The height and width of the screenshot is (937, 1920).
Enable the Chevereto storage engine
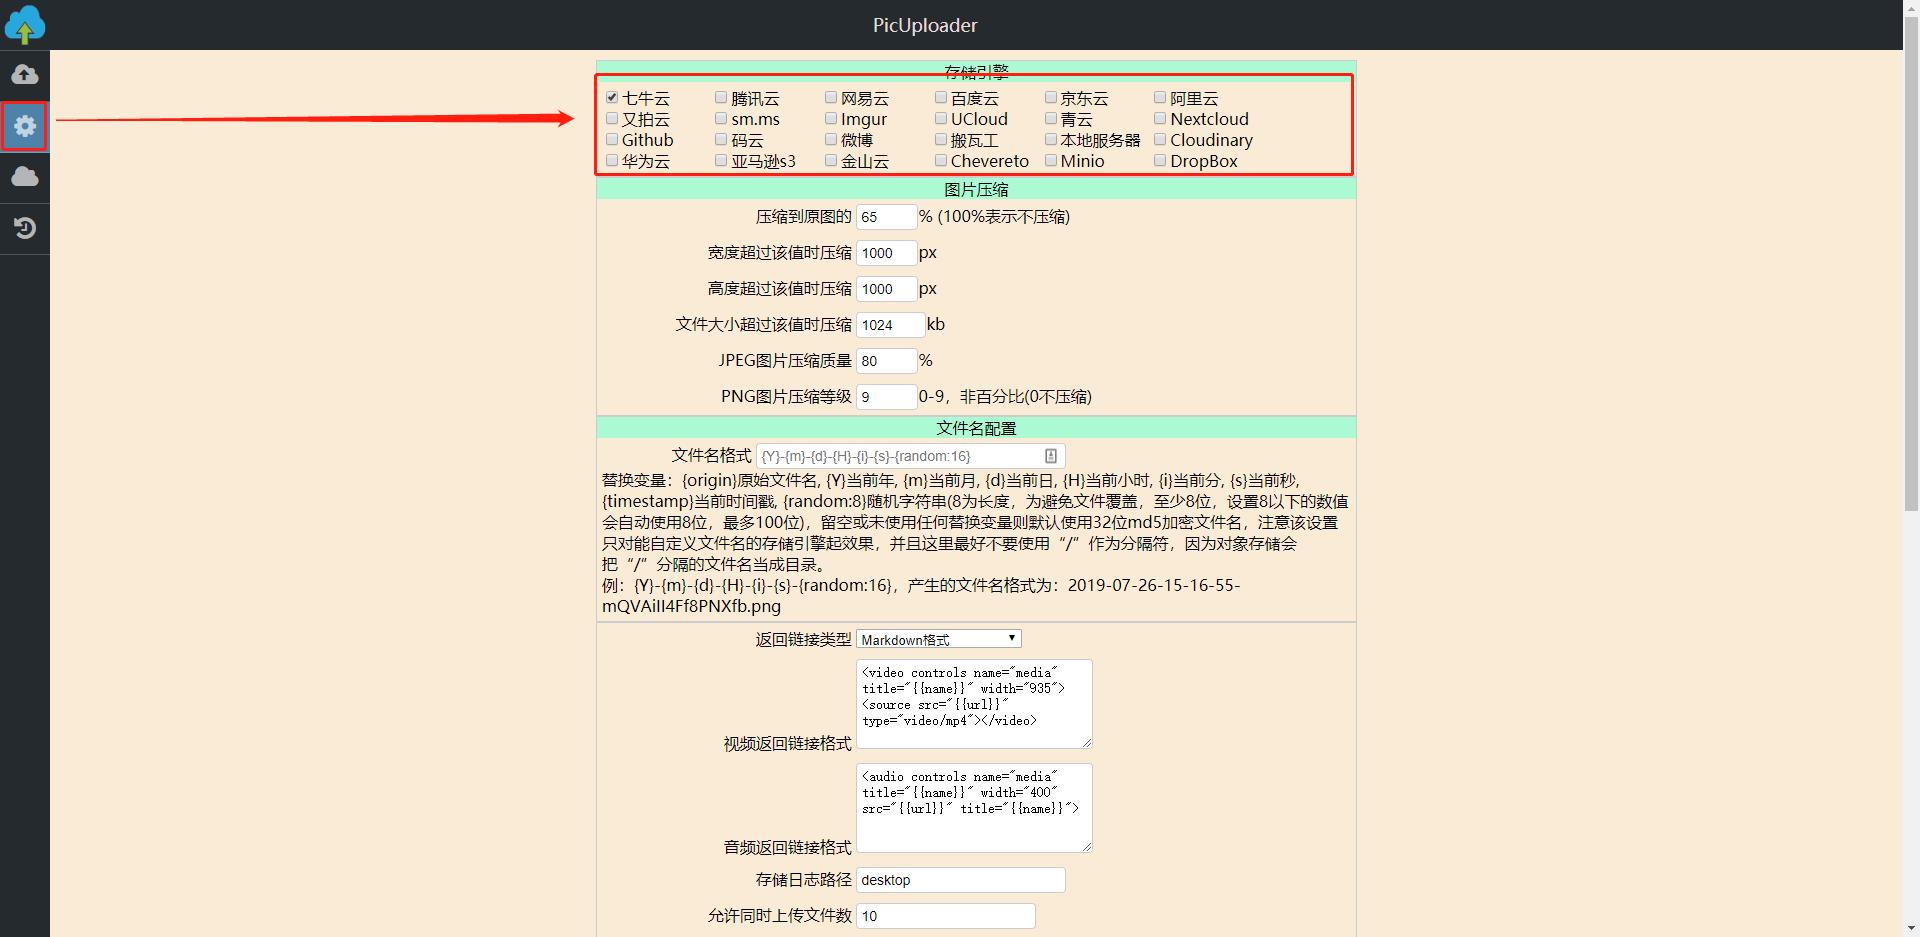point(941,161)
